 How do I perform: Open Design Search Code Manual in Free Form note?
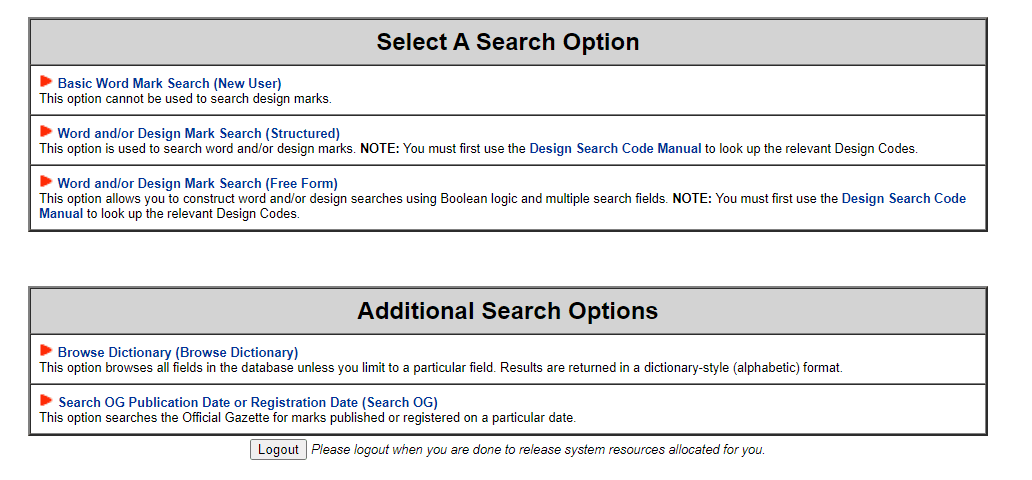903,198
